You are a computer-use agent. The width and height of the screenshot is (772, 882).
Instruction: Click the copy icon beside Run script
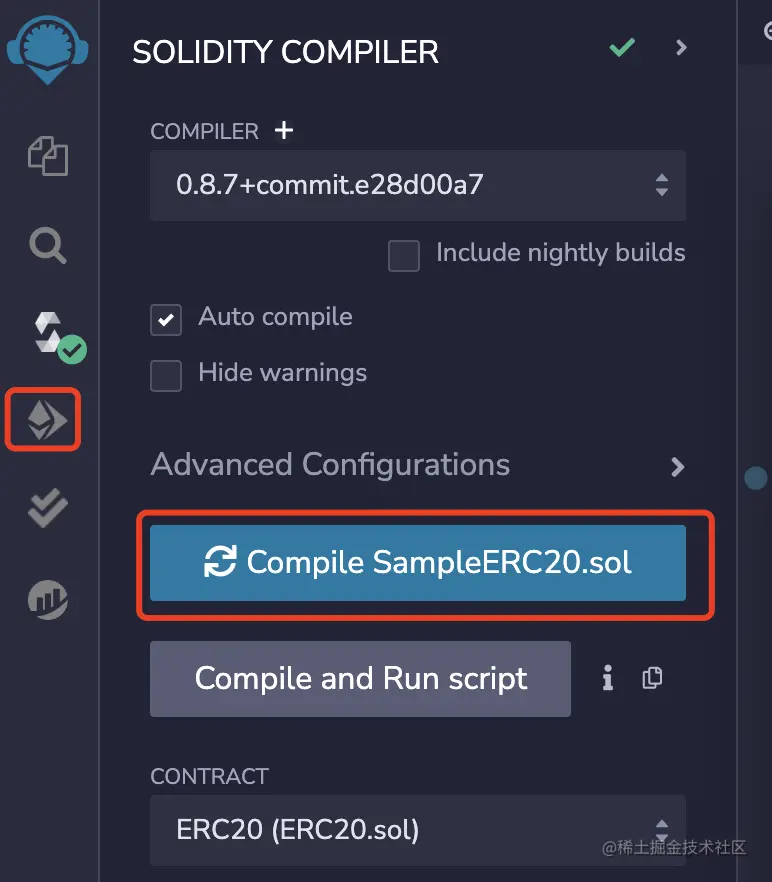coord(652,678)
